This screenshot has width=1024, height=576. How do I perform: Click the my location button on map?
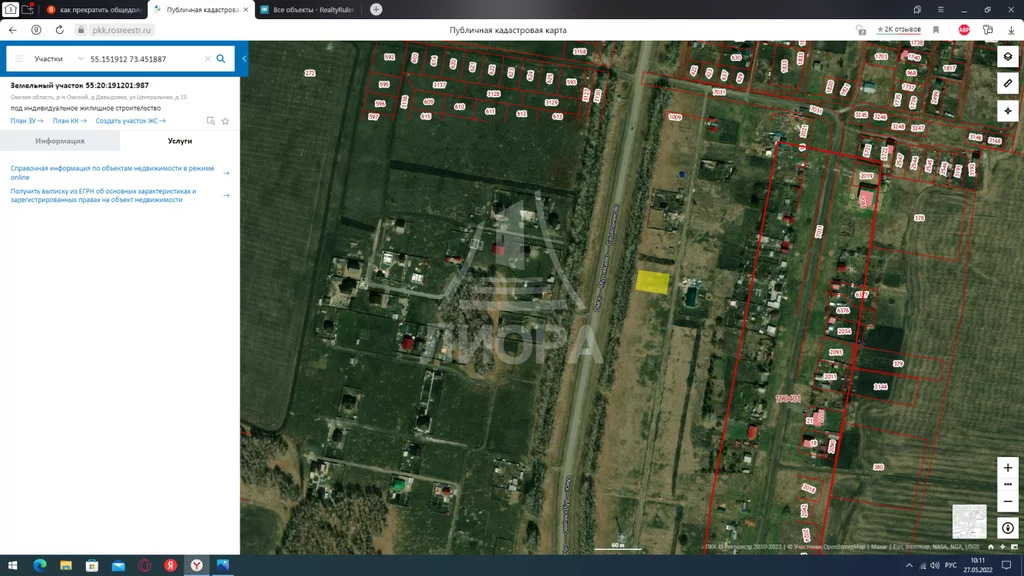click(1007, 528)
